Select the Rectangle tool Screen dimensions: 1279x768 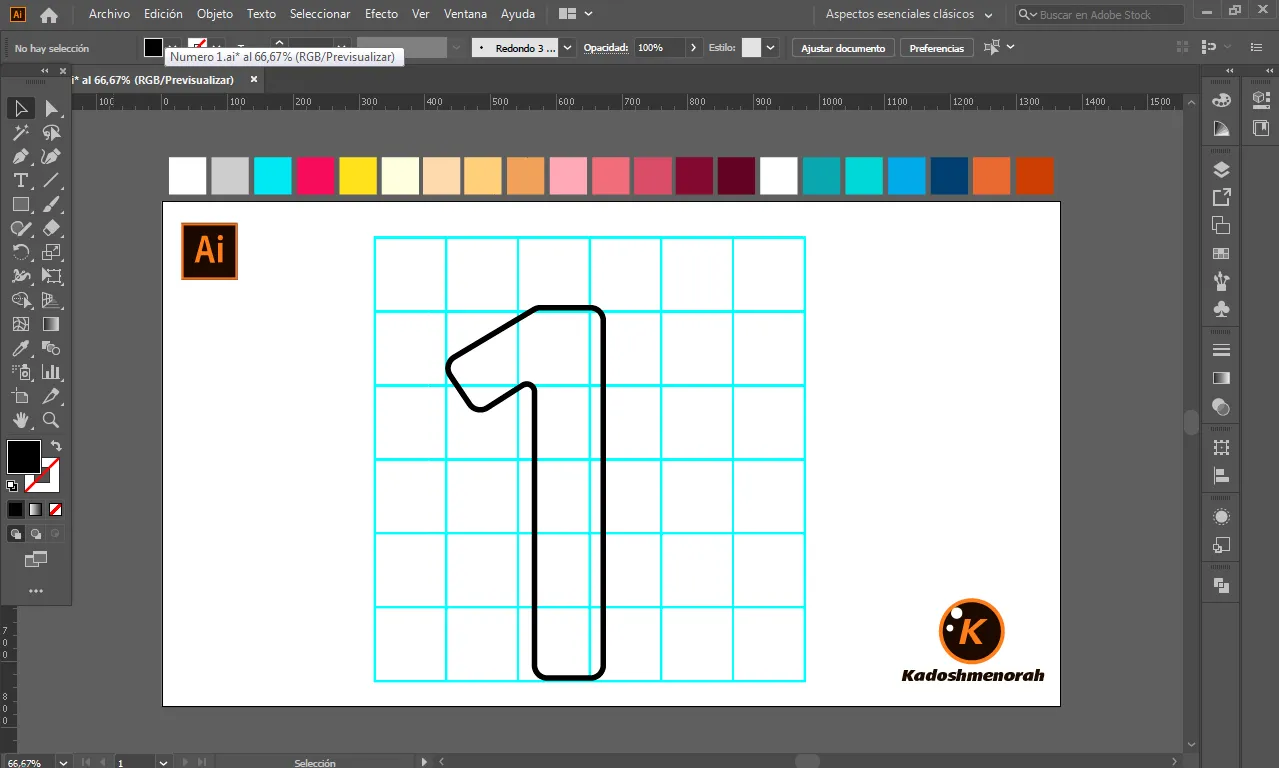click(21, 204)
